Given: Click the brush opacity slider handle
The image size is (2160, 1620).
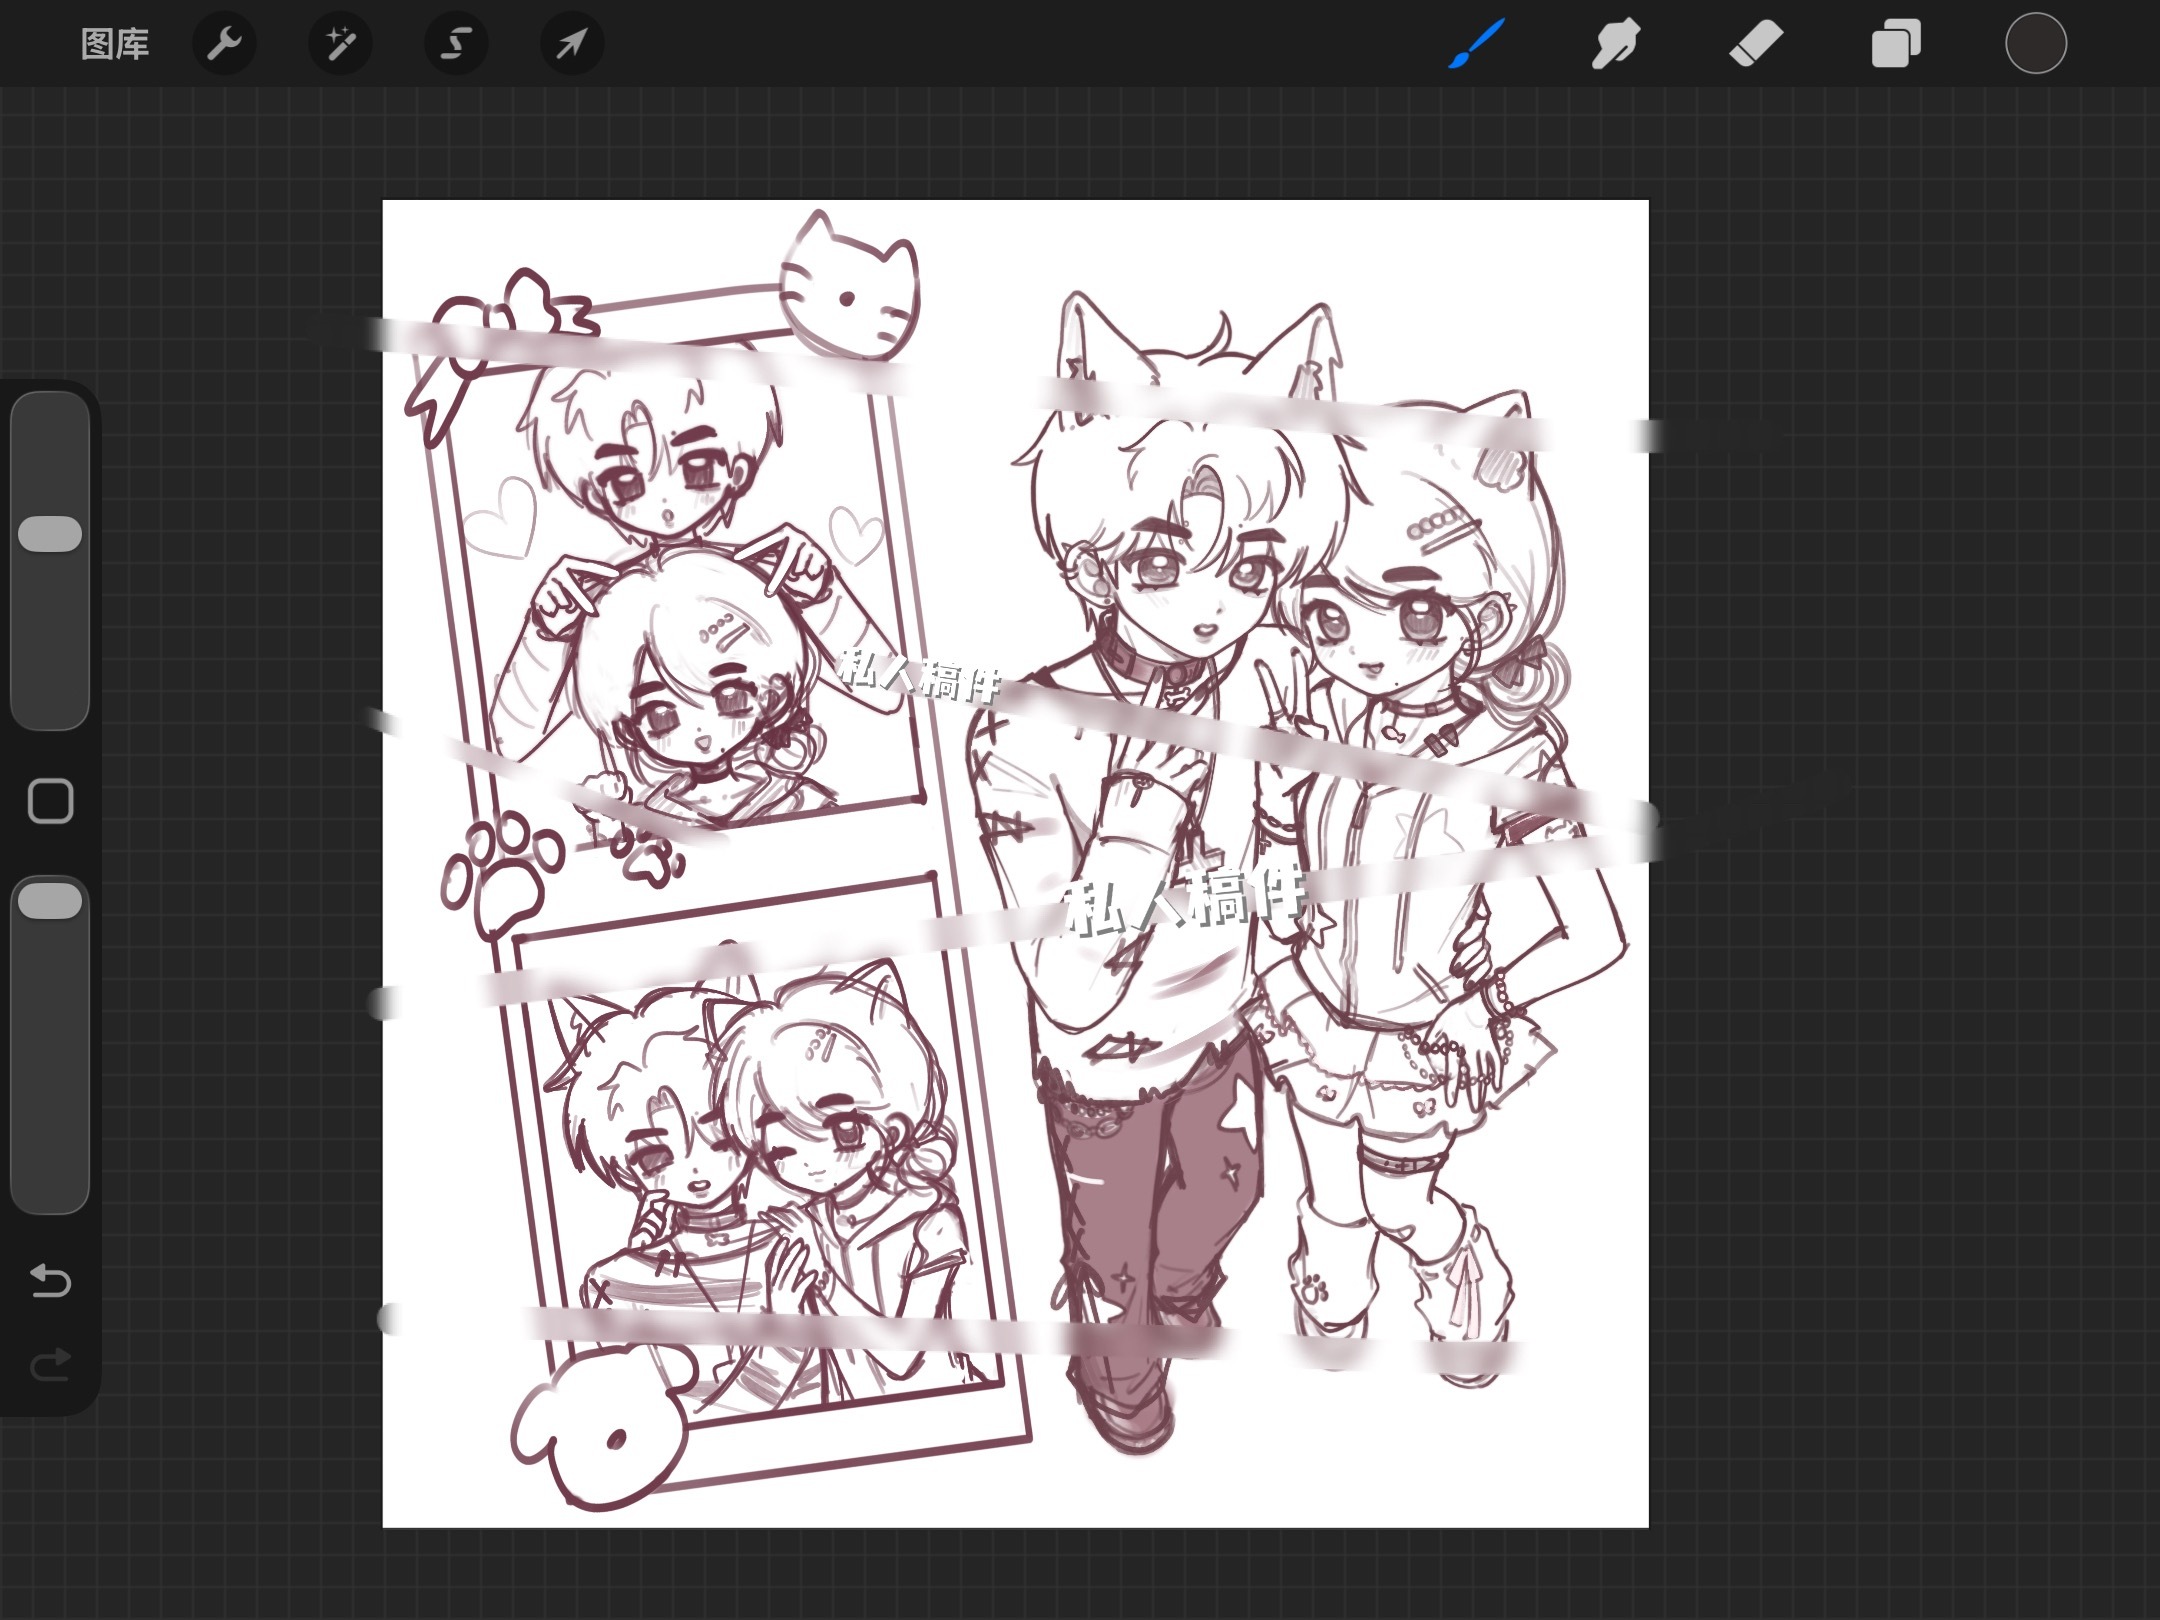Looking at the screenshot, I should (50, 901).
